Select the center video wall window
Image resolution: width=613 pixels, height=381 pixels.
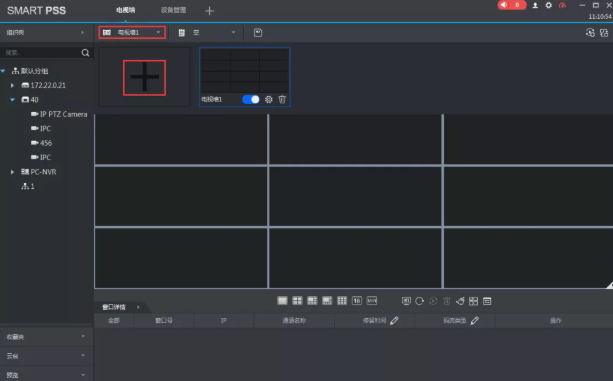pos(355,196)
